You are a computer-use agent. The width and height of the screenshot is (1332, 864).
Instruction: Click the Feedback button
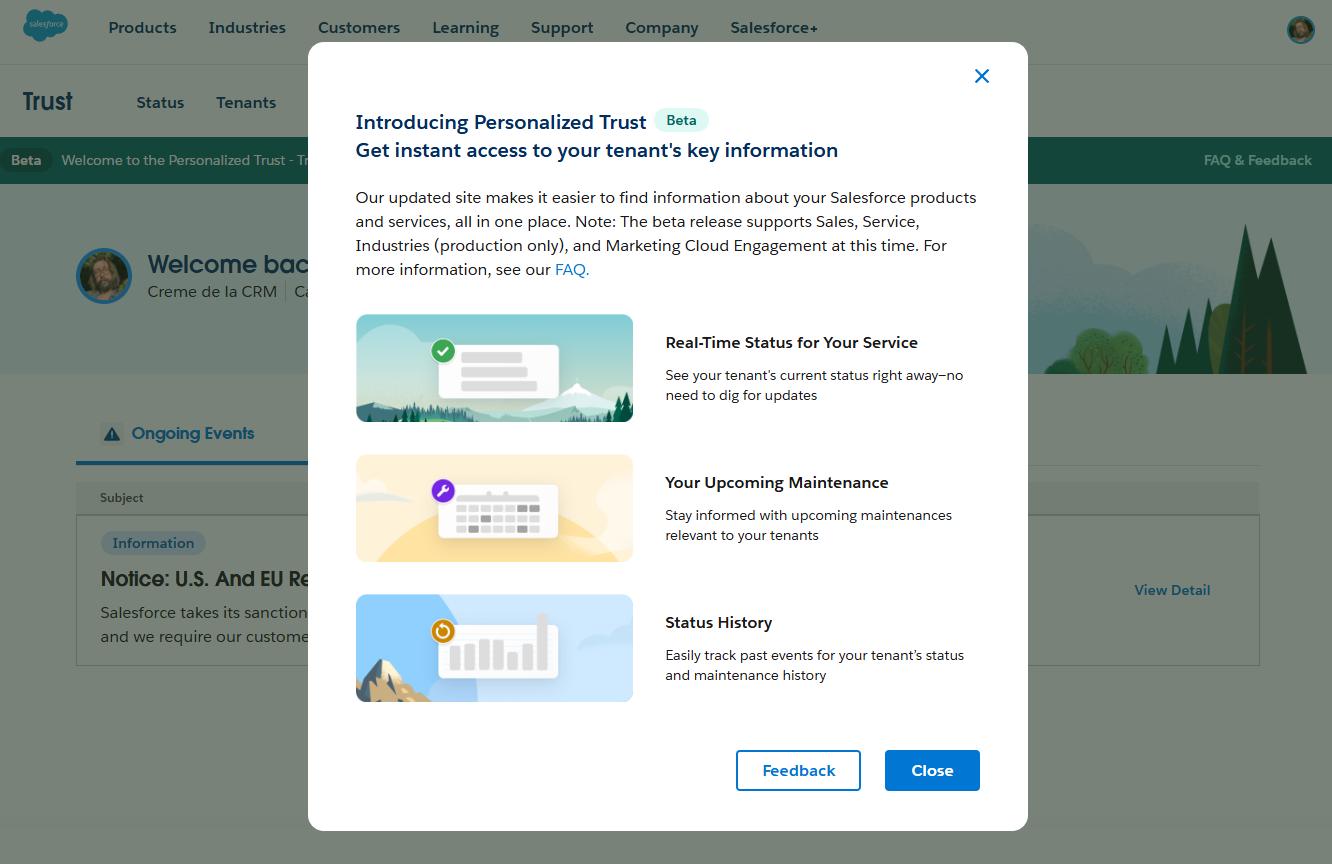[798, 770]
